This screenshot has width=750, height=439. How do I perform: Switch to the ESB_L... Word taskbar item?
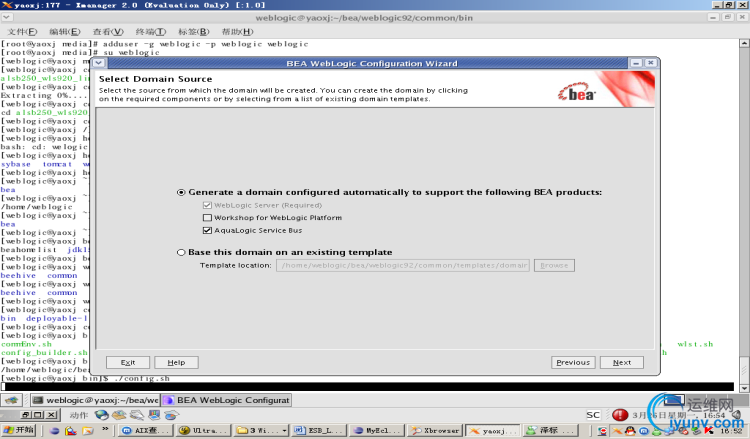320,431
